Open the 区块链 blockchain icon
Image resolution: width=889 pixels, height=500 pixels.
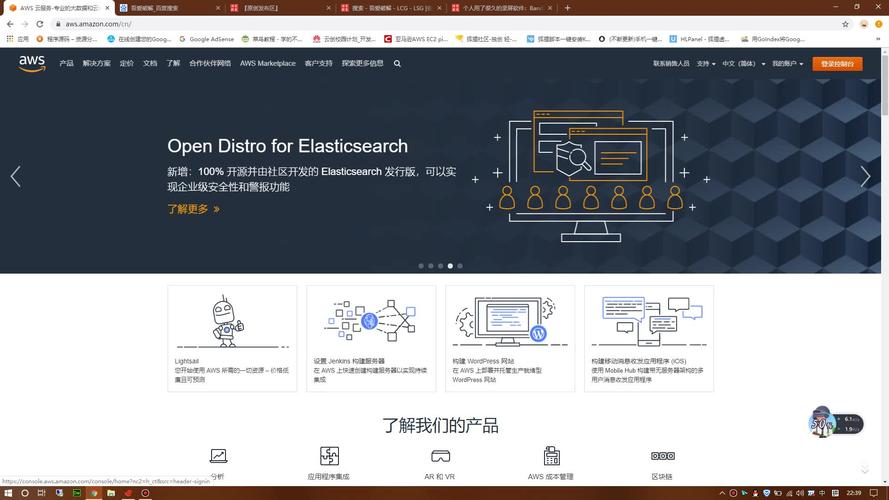[662, 456]
